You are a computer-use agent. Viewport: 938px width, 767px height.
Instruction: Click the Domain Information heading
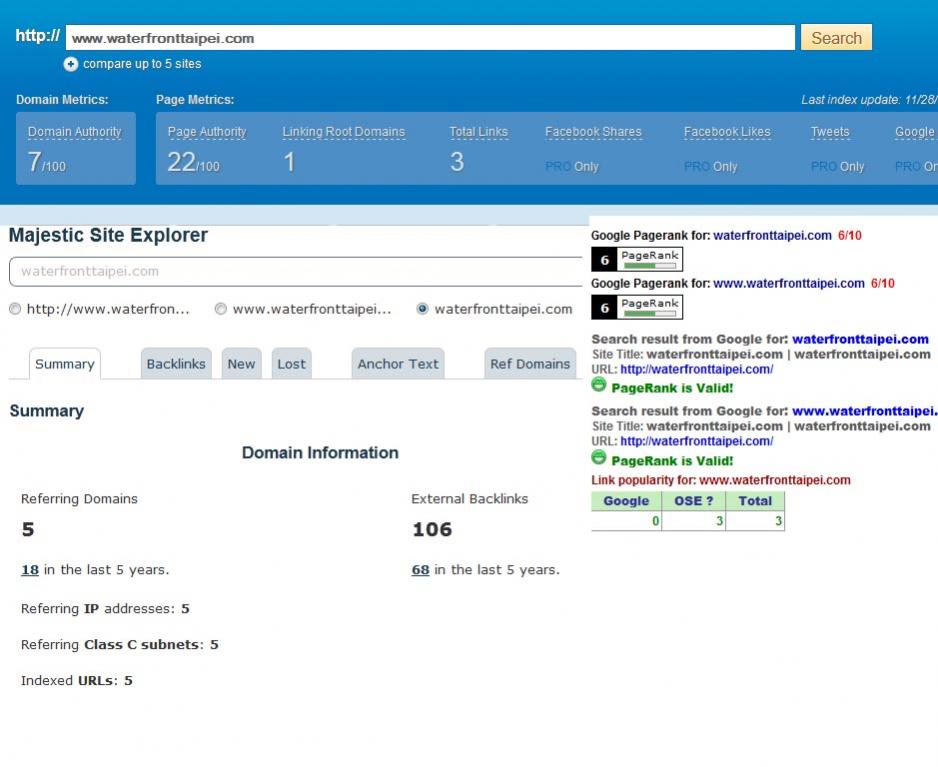[320, 453]
